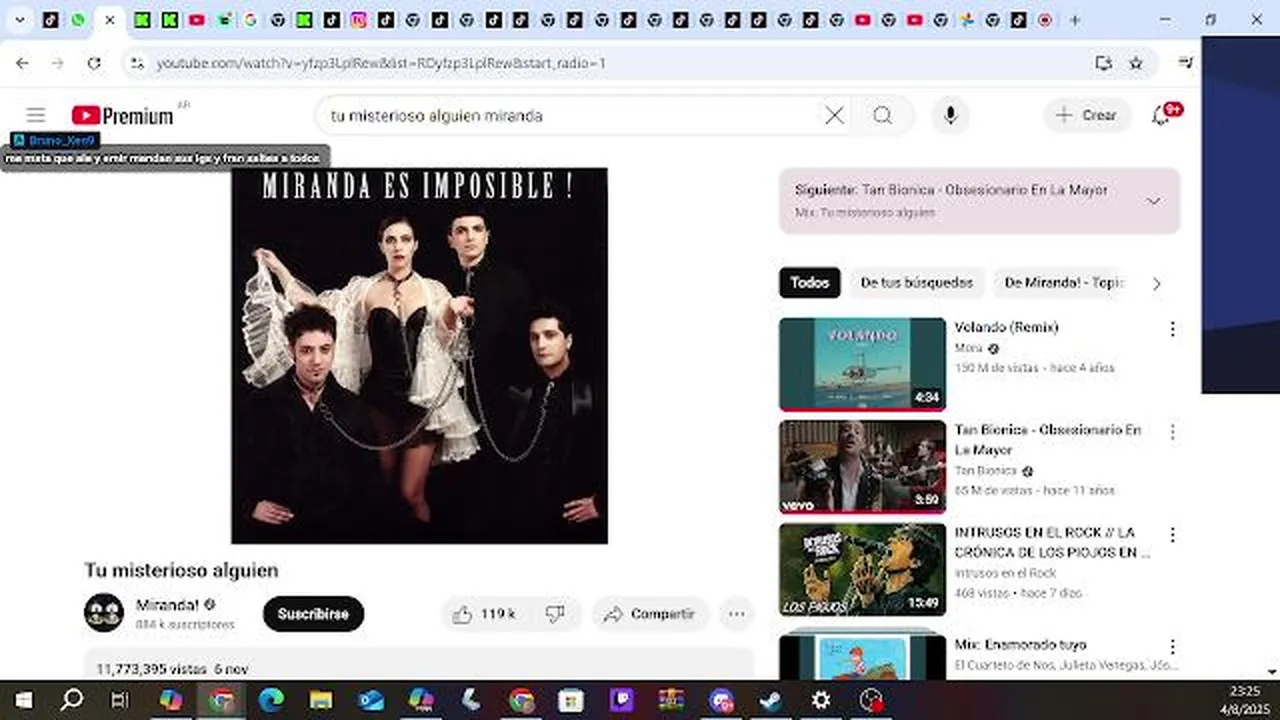Open the YouTube hamburger guide menu

point(36,115)
